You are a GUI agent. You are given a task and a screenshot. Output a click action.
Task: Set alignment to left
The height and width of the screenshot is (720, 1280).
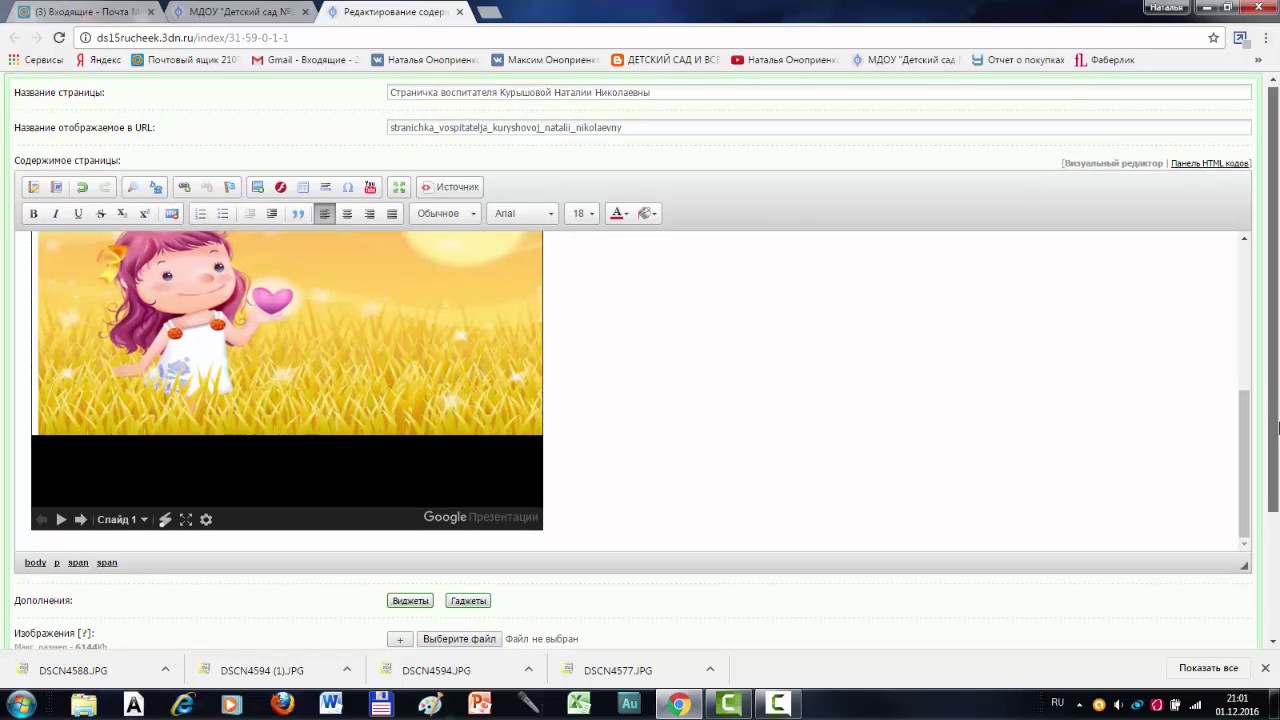pyautogui.click(x=324, y=213)
